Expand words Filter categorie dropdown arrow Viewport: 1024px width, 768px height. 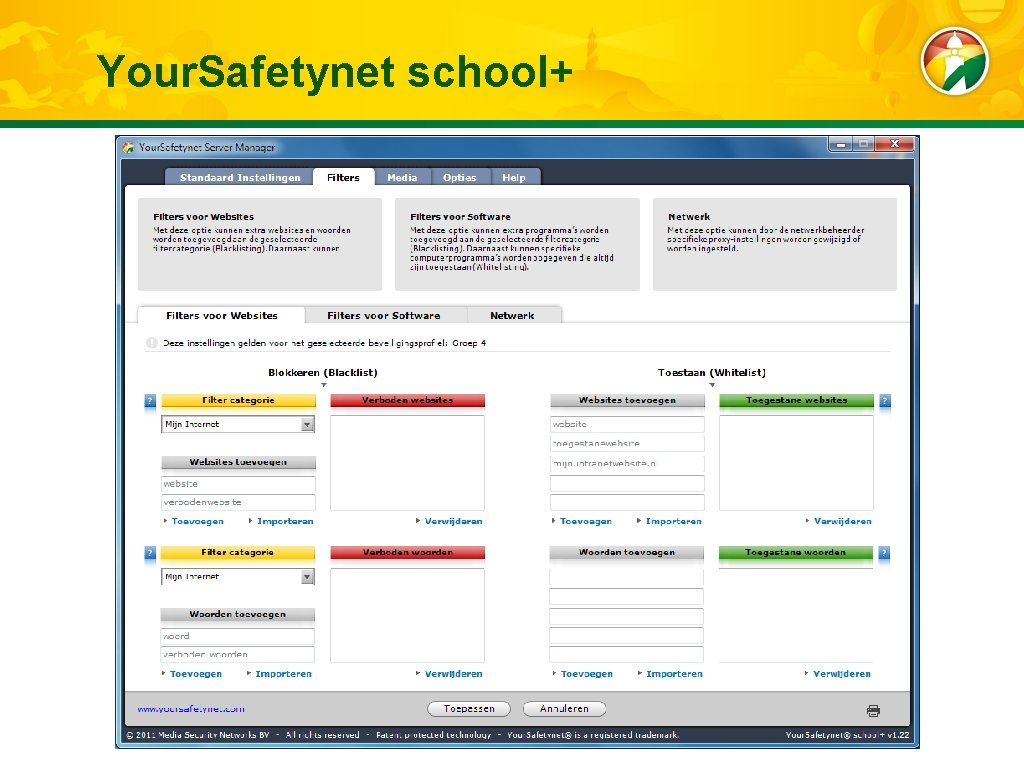(307, 577)
